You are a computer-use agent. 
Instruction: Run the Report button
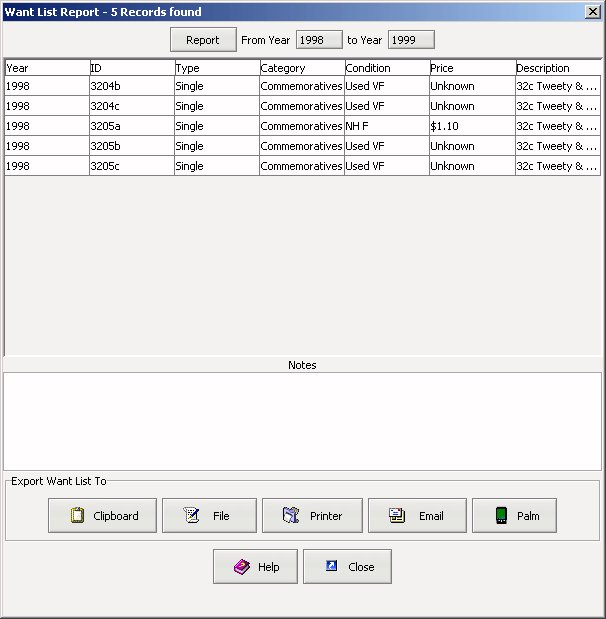[x=202, y=40]
